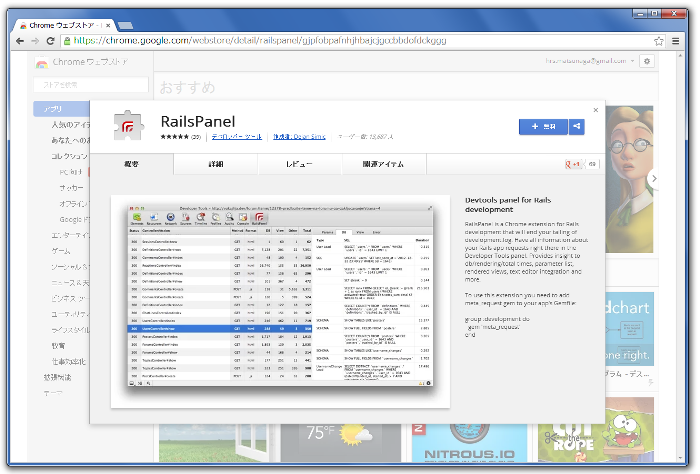Image resolution: width=700 pixels, height=474 pixels.
Task: Open a new browser tab
Action: (125, 25)
